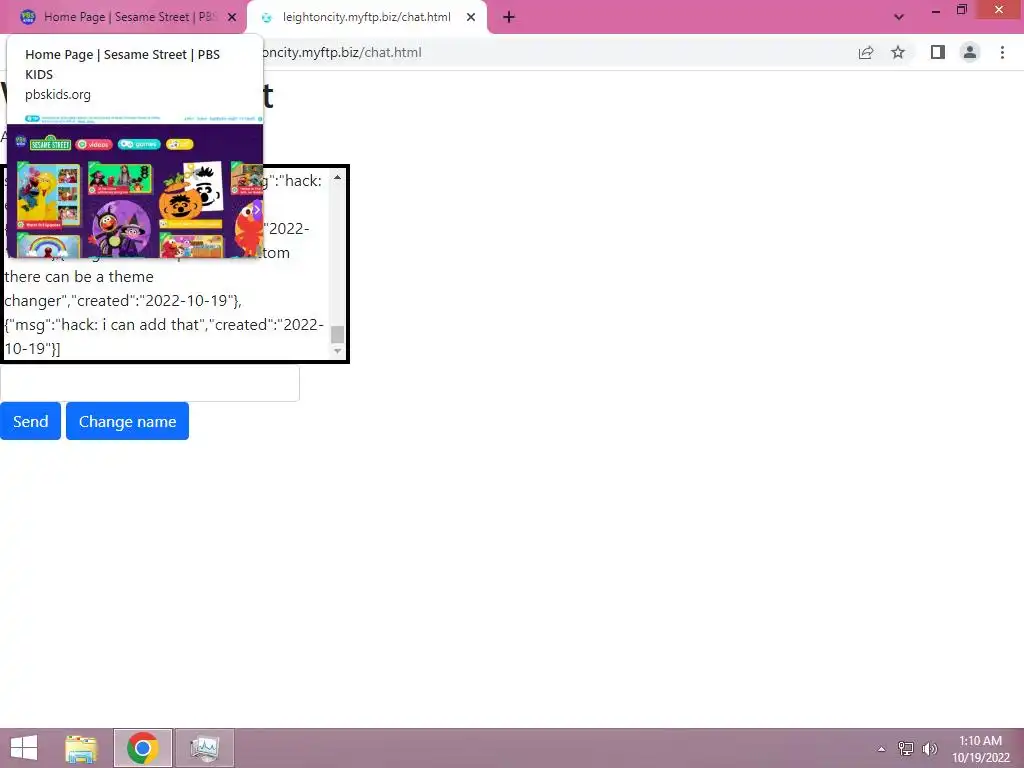
Task: Select the leightoncity chat.html tab
Action: click(366, 17)
